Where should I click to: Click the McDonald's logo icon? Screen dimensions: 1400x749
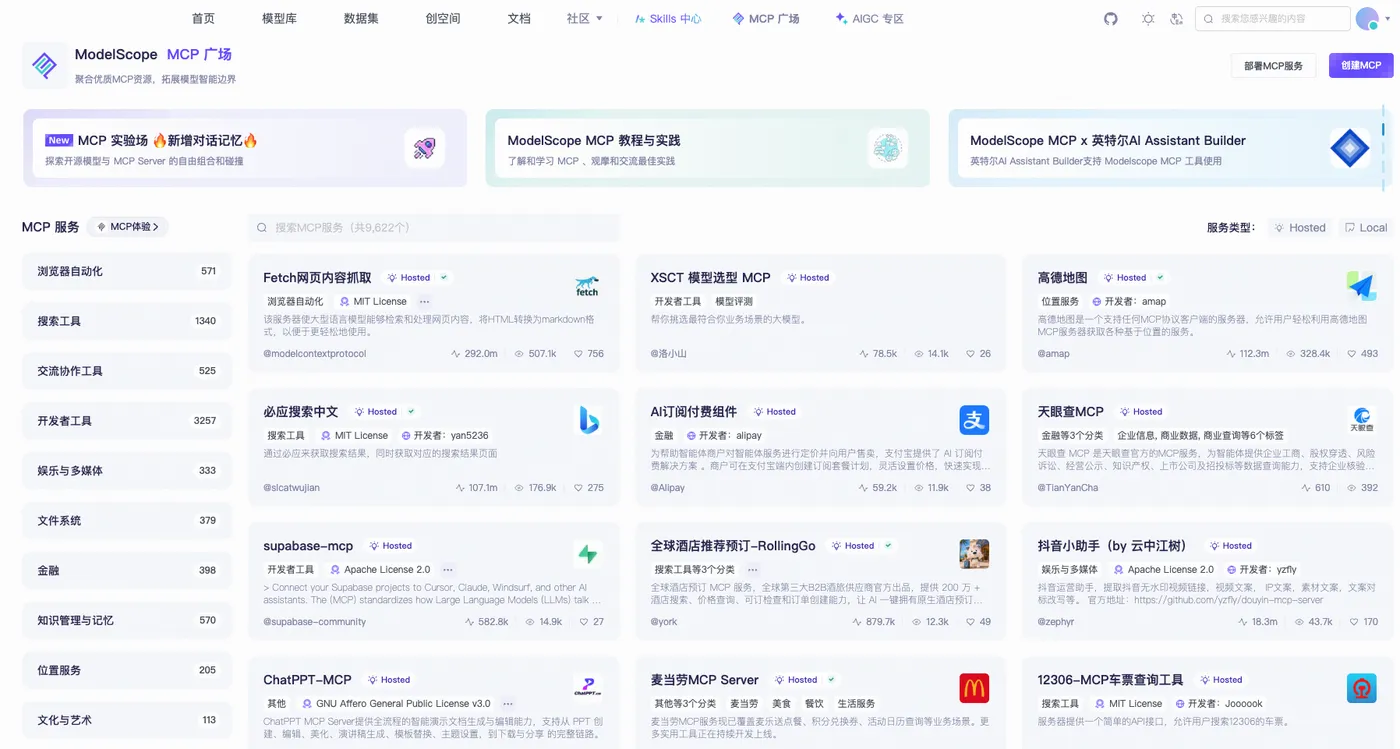click(x=974, y=688)
